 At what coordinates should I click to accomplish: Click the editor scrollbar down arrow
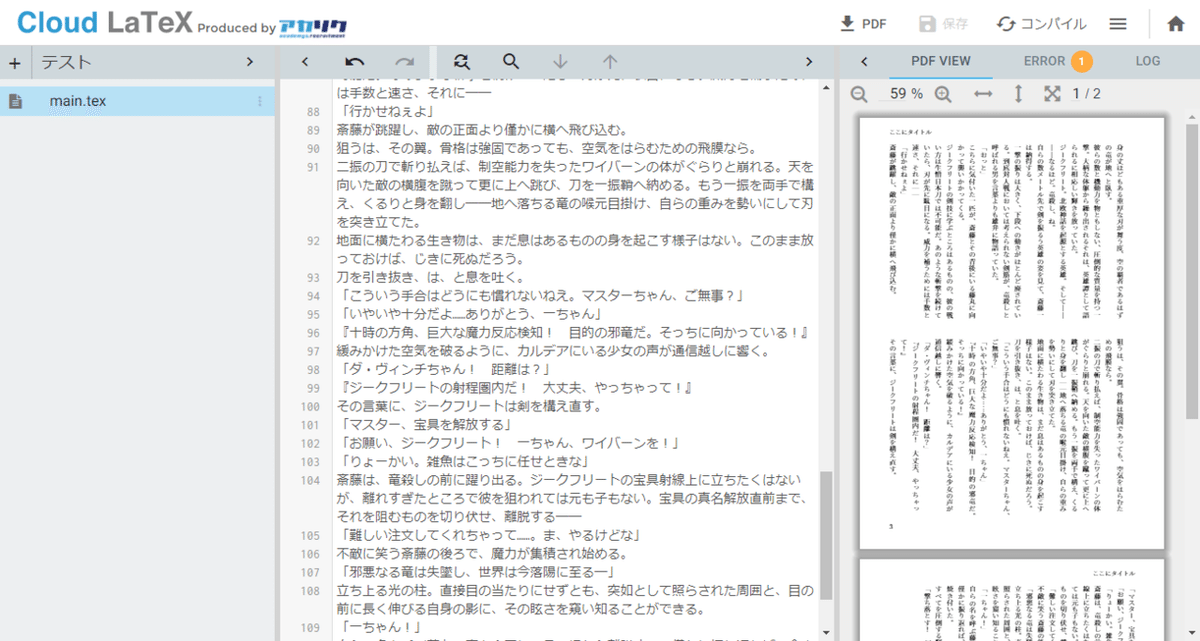point(826,633)
